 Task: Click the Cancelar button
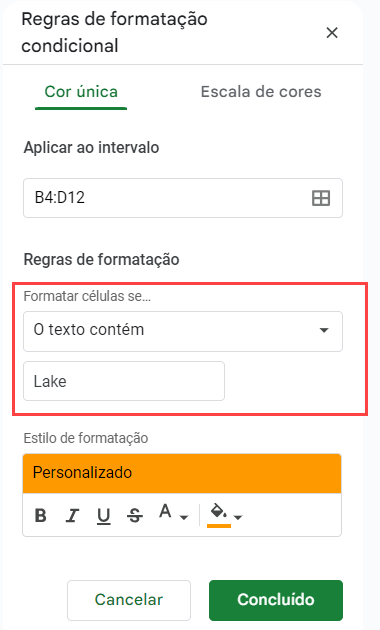coord(129,600)
